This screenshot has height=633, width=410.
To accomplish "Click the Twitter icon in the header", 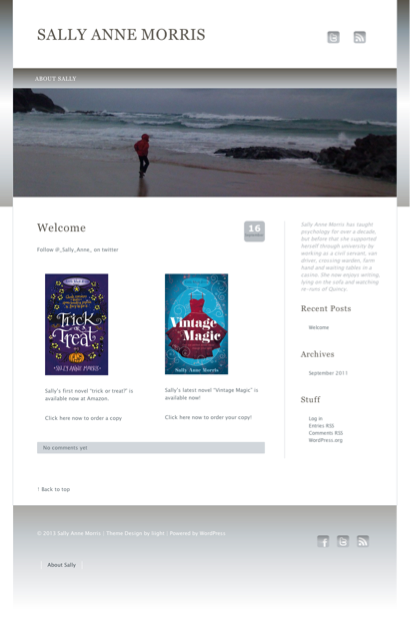I will click(333, 37).
